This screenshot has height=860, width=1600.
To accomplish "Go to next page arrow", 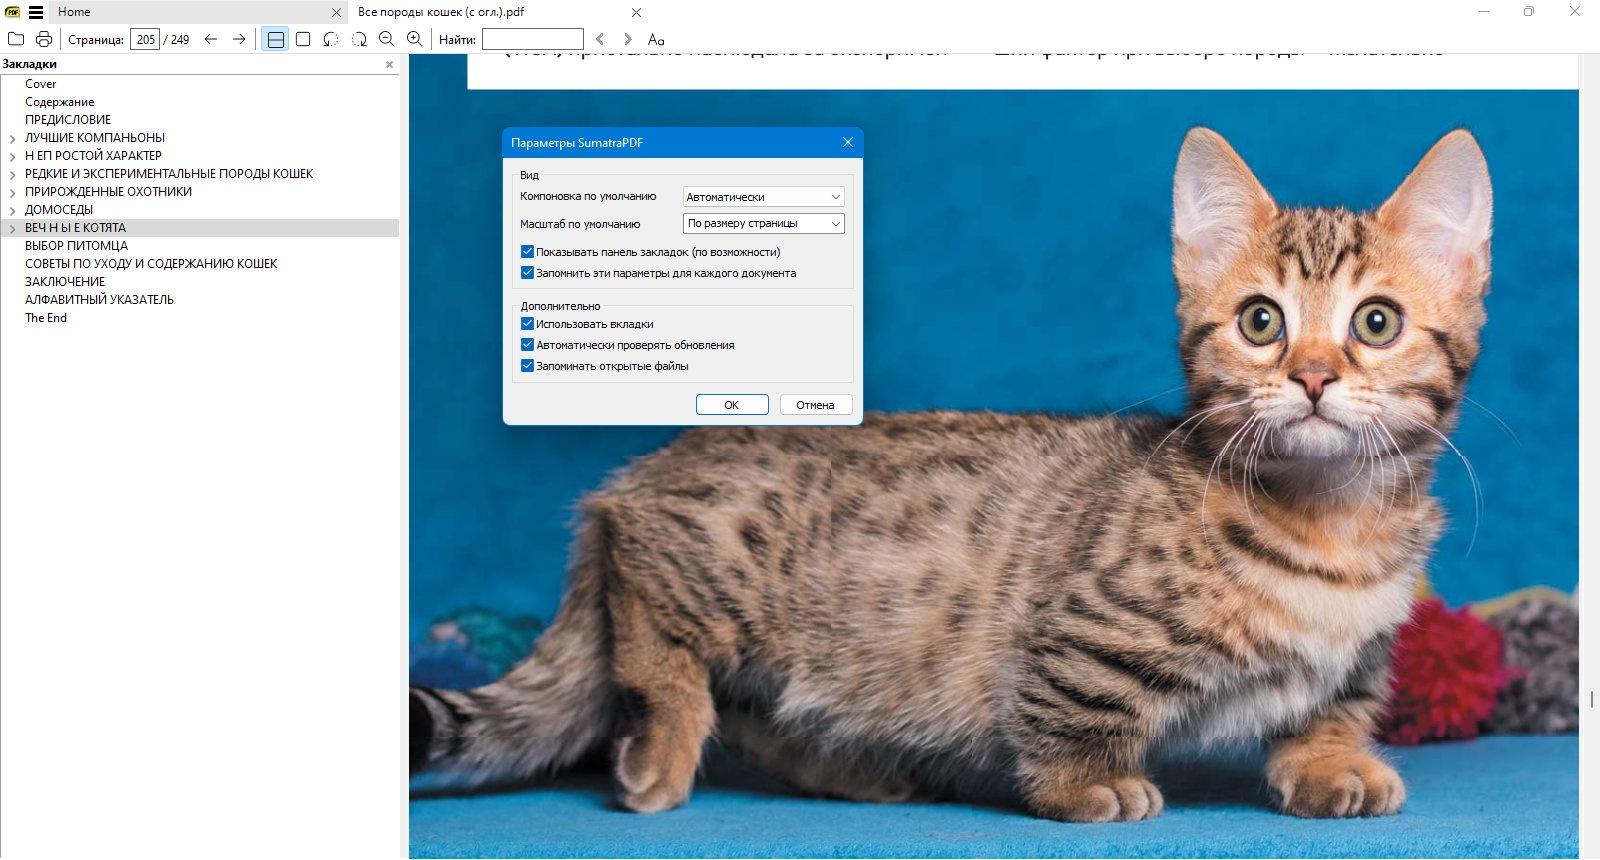I will (239, 39).
